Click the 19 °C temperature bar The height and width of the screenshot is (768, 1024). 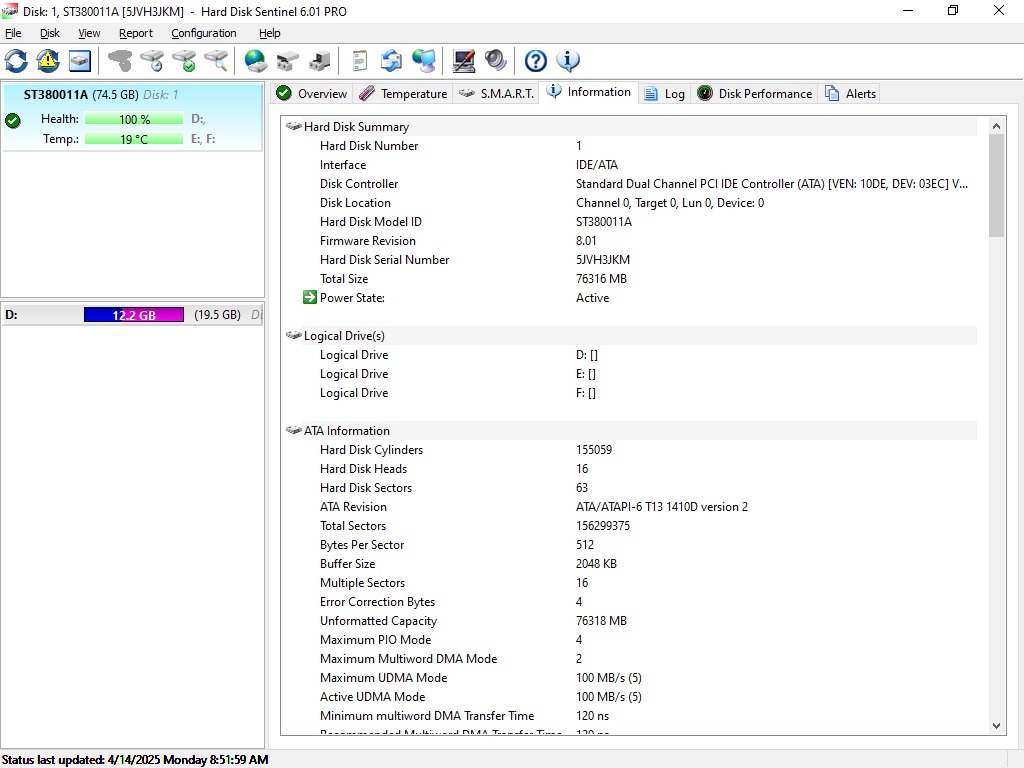coord(134,139)
